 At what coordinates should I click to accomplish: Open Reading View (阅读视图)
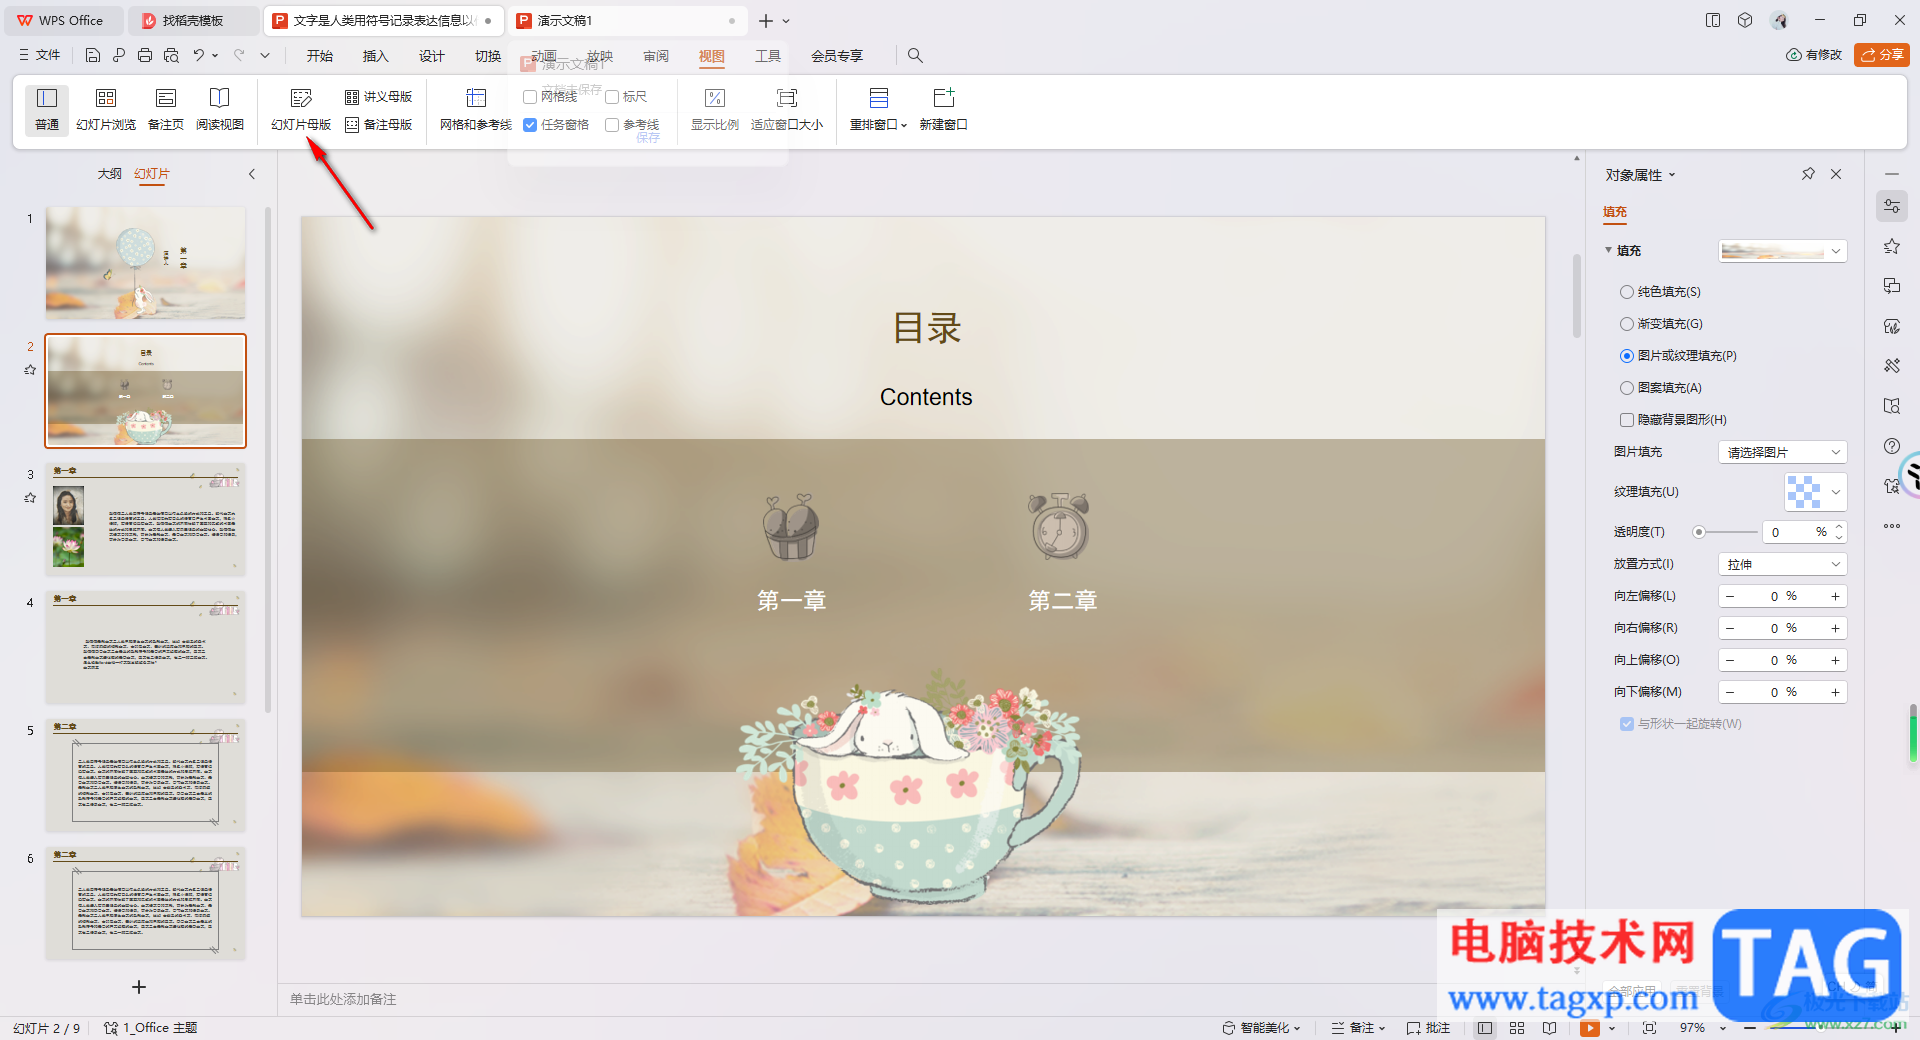coord(220,109)
